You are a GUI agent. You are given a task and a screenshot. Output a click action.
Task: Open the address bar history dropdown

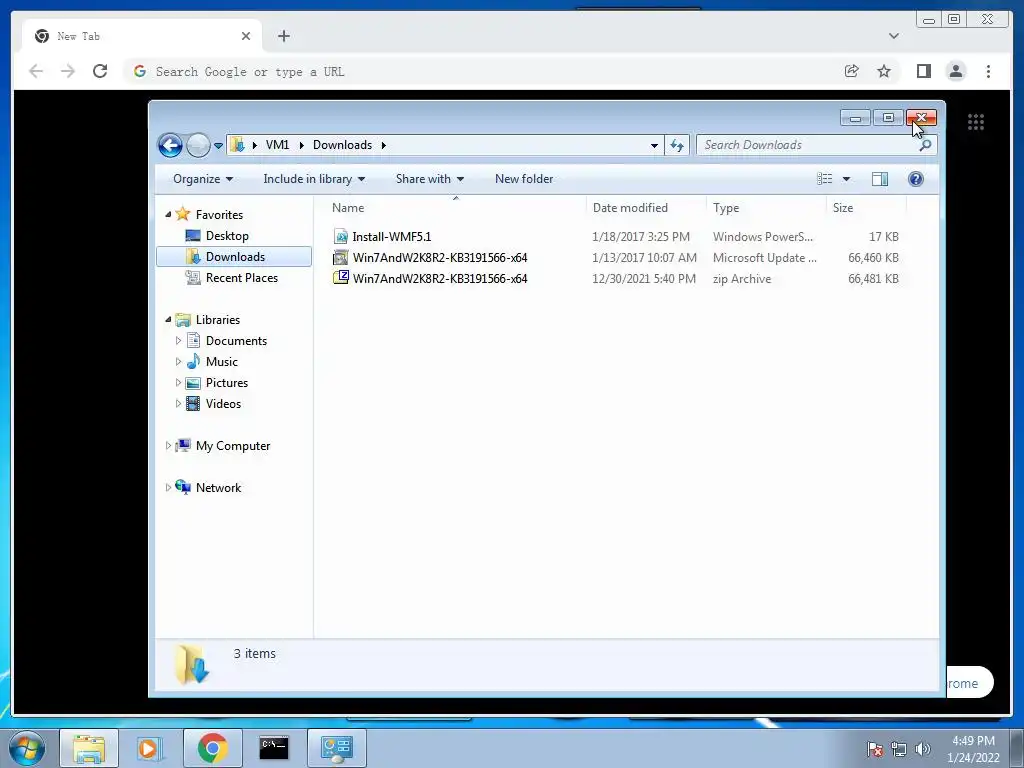(x=654, y=145)
